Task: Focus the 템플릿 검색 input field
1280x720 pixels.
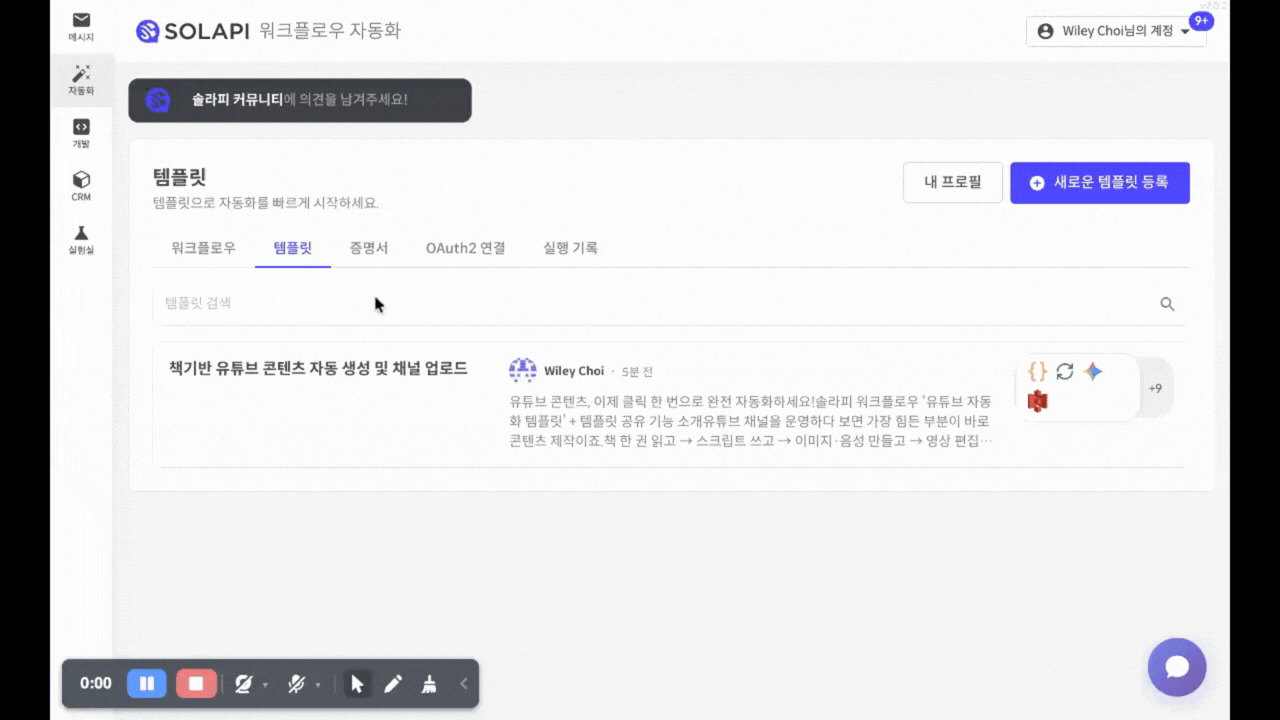Action: click(650, 303)
